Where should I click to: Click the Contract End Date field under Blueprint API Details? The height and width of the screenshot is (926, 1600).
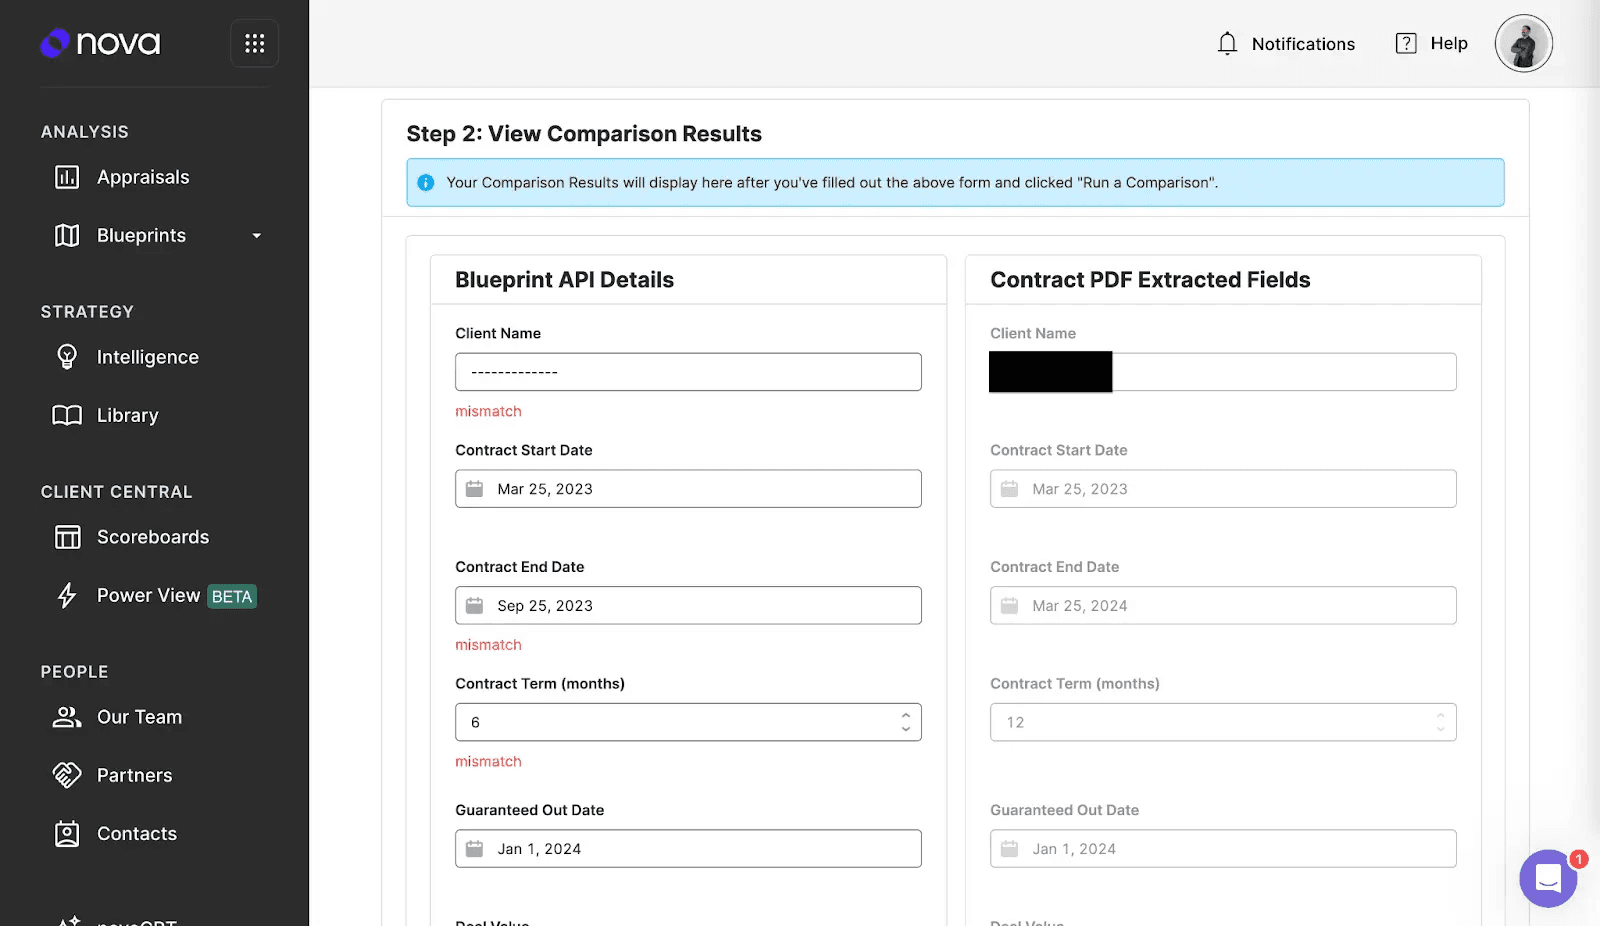point(688,605)
